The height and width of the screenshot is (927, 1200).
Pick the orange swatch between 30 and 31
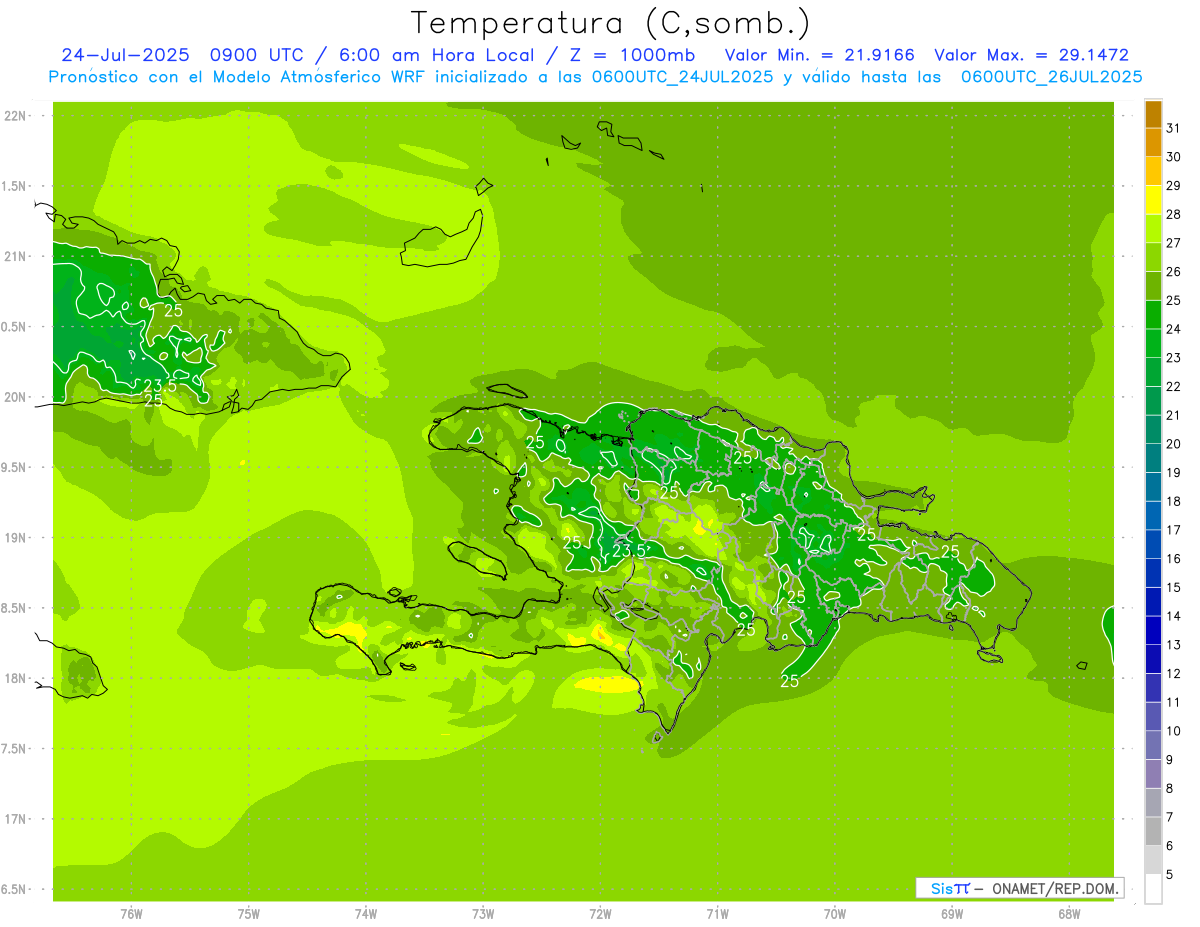(x=1153, y=142)
